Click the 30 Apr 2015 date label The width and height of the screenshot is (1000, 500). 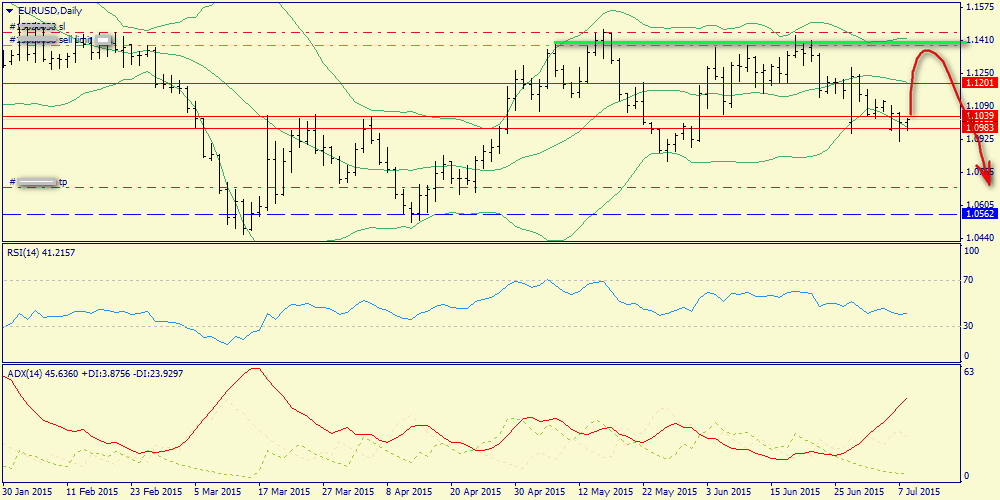coord(540,492)
